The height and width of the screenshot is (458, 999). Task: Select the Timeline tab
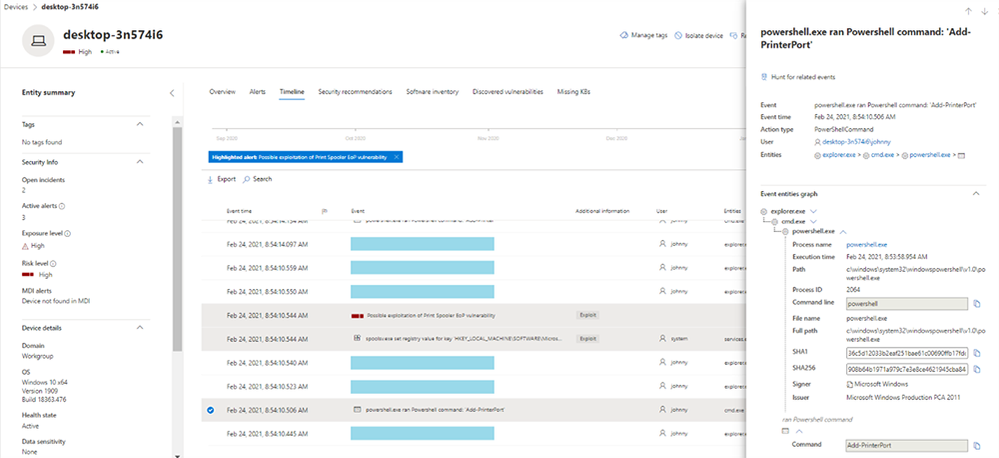coord(292,92)
